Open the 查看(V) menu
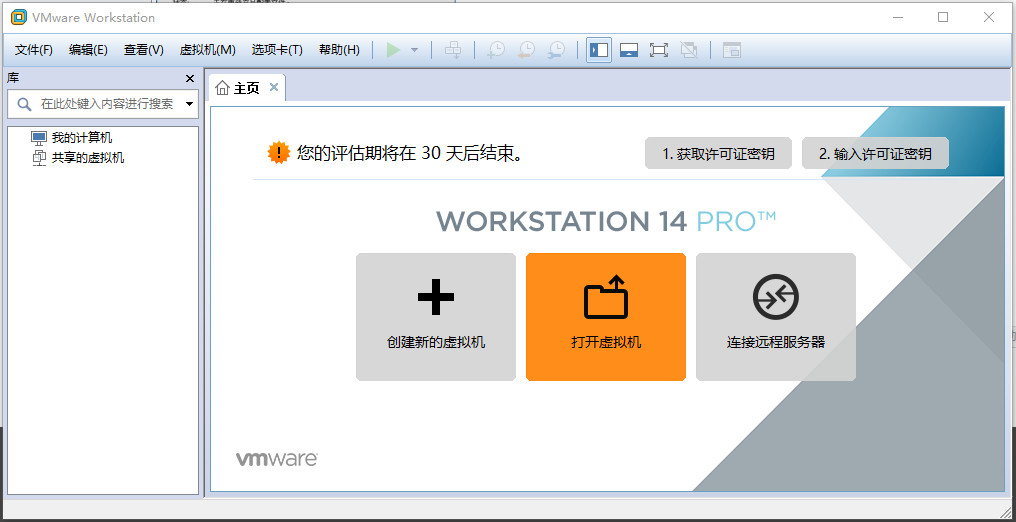 click(144, 50)
